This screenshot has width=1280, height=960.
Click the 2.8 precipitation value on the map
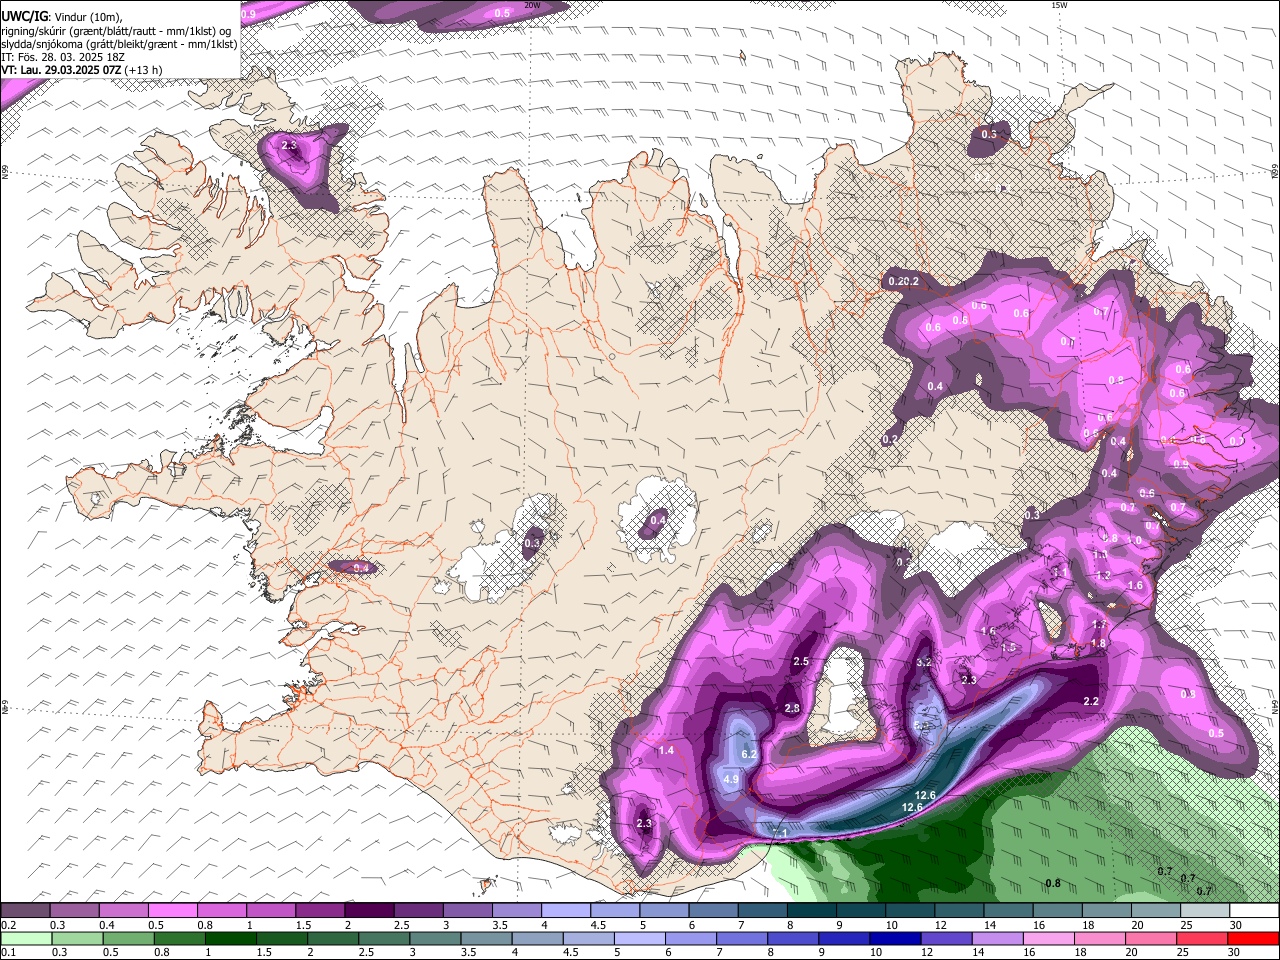click(792, 708)
